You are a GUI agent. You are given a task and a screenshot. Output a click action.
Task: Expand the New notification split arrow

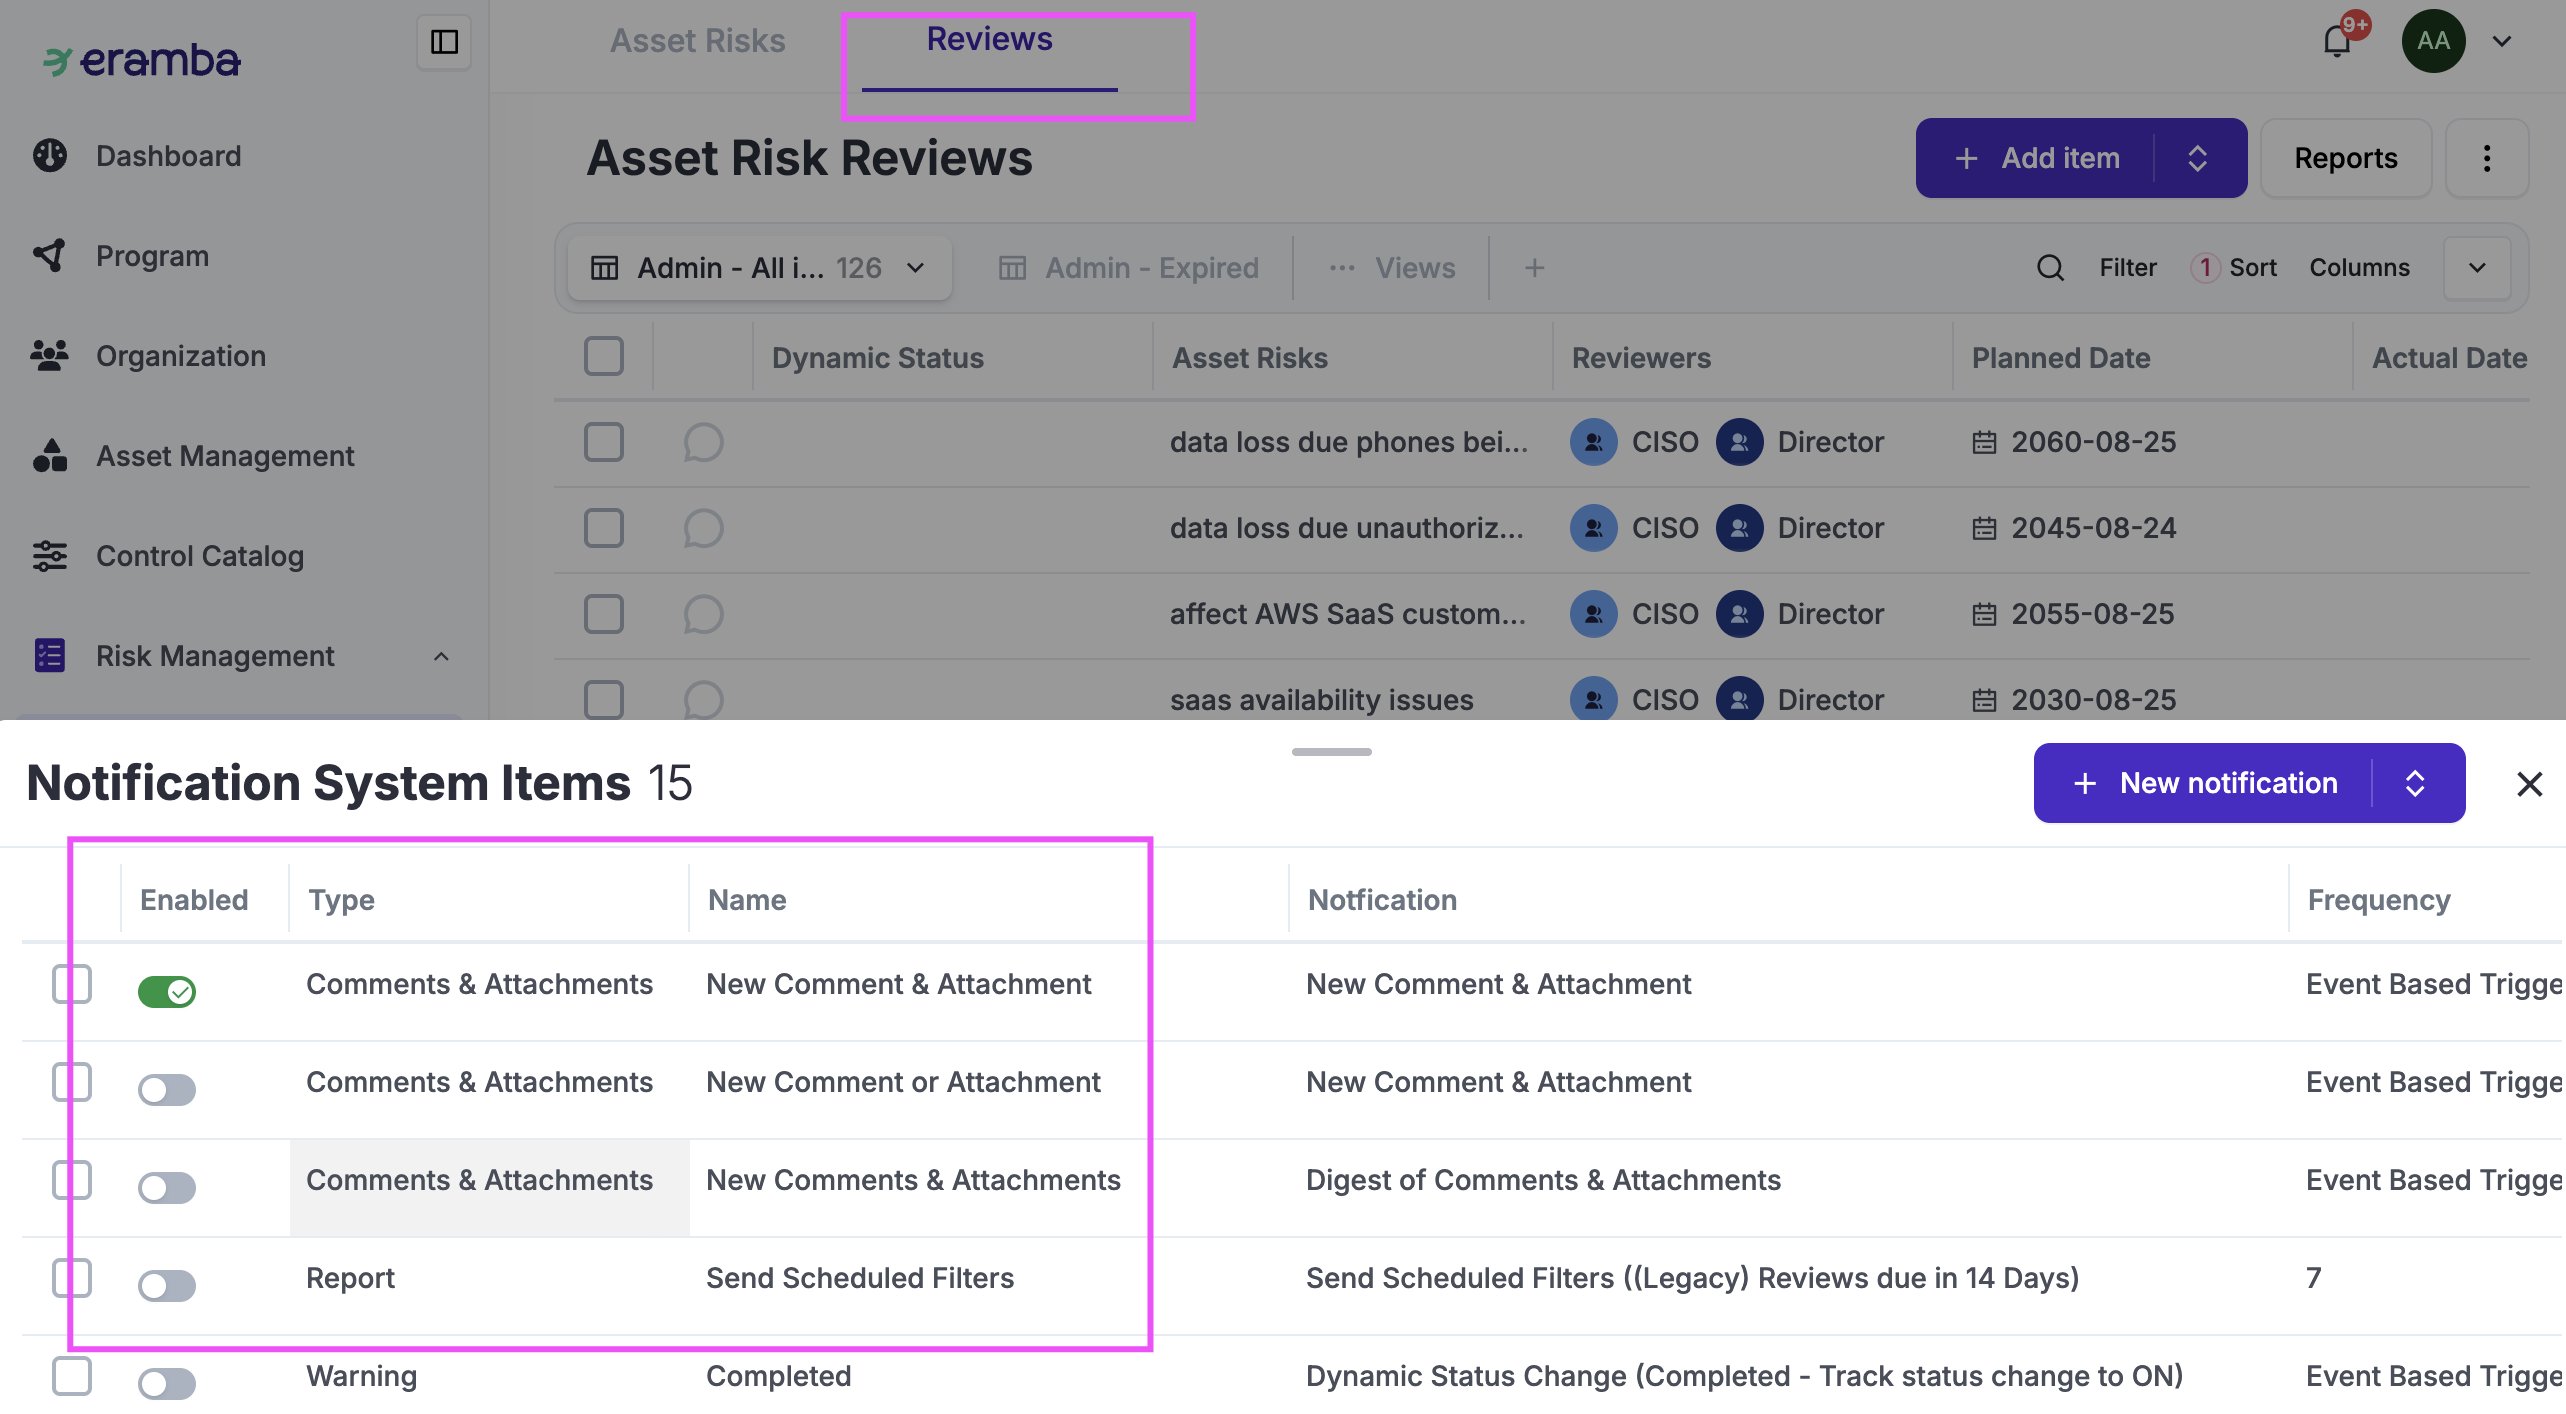2415,783
